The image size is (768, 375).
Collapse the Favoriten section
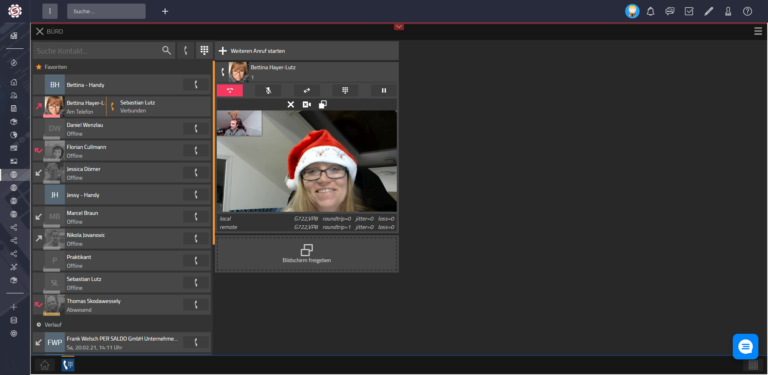point(51,67)
